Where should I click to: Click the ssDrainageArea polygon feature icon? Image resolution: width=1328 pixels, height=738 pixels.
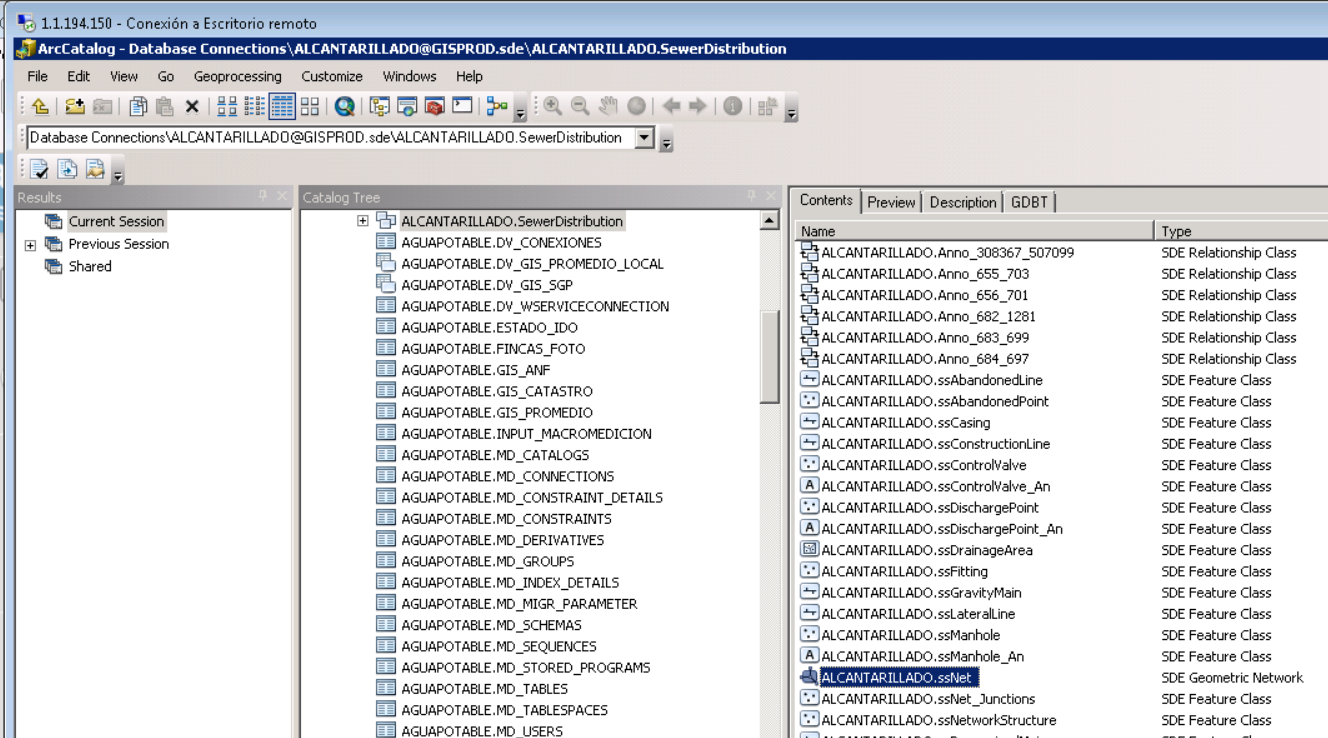[810, 550]
